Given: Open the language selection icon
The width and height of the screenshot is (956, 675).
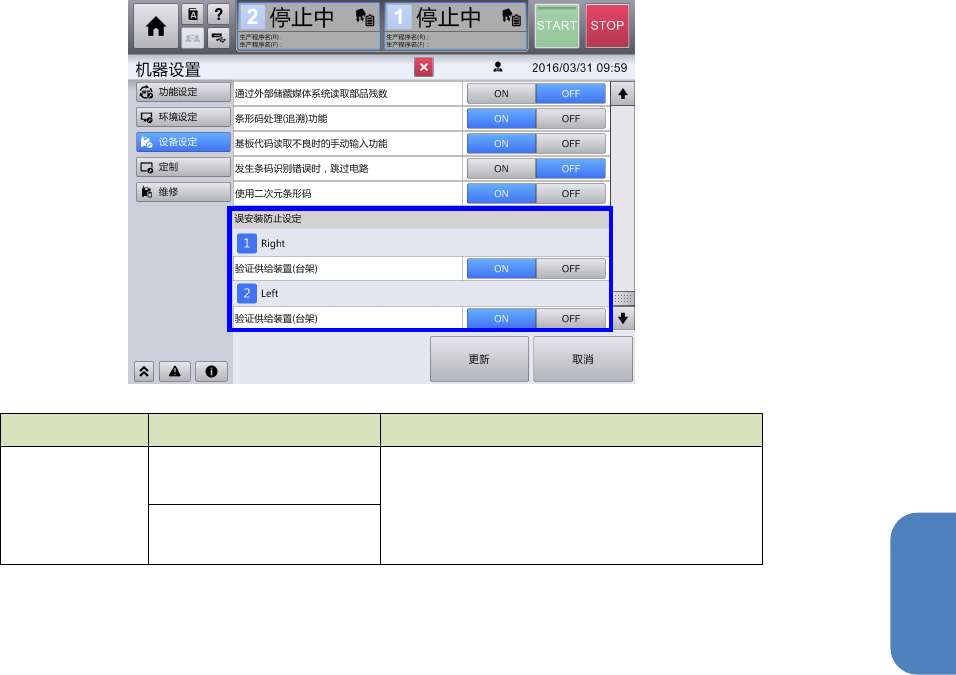Looking at the screenshot, I should [193, 14].
